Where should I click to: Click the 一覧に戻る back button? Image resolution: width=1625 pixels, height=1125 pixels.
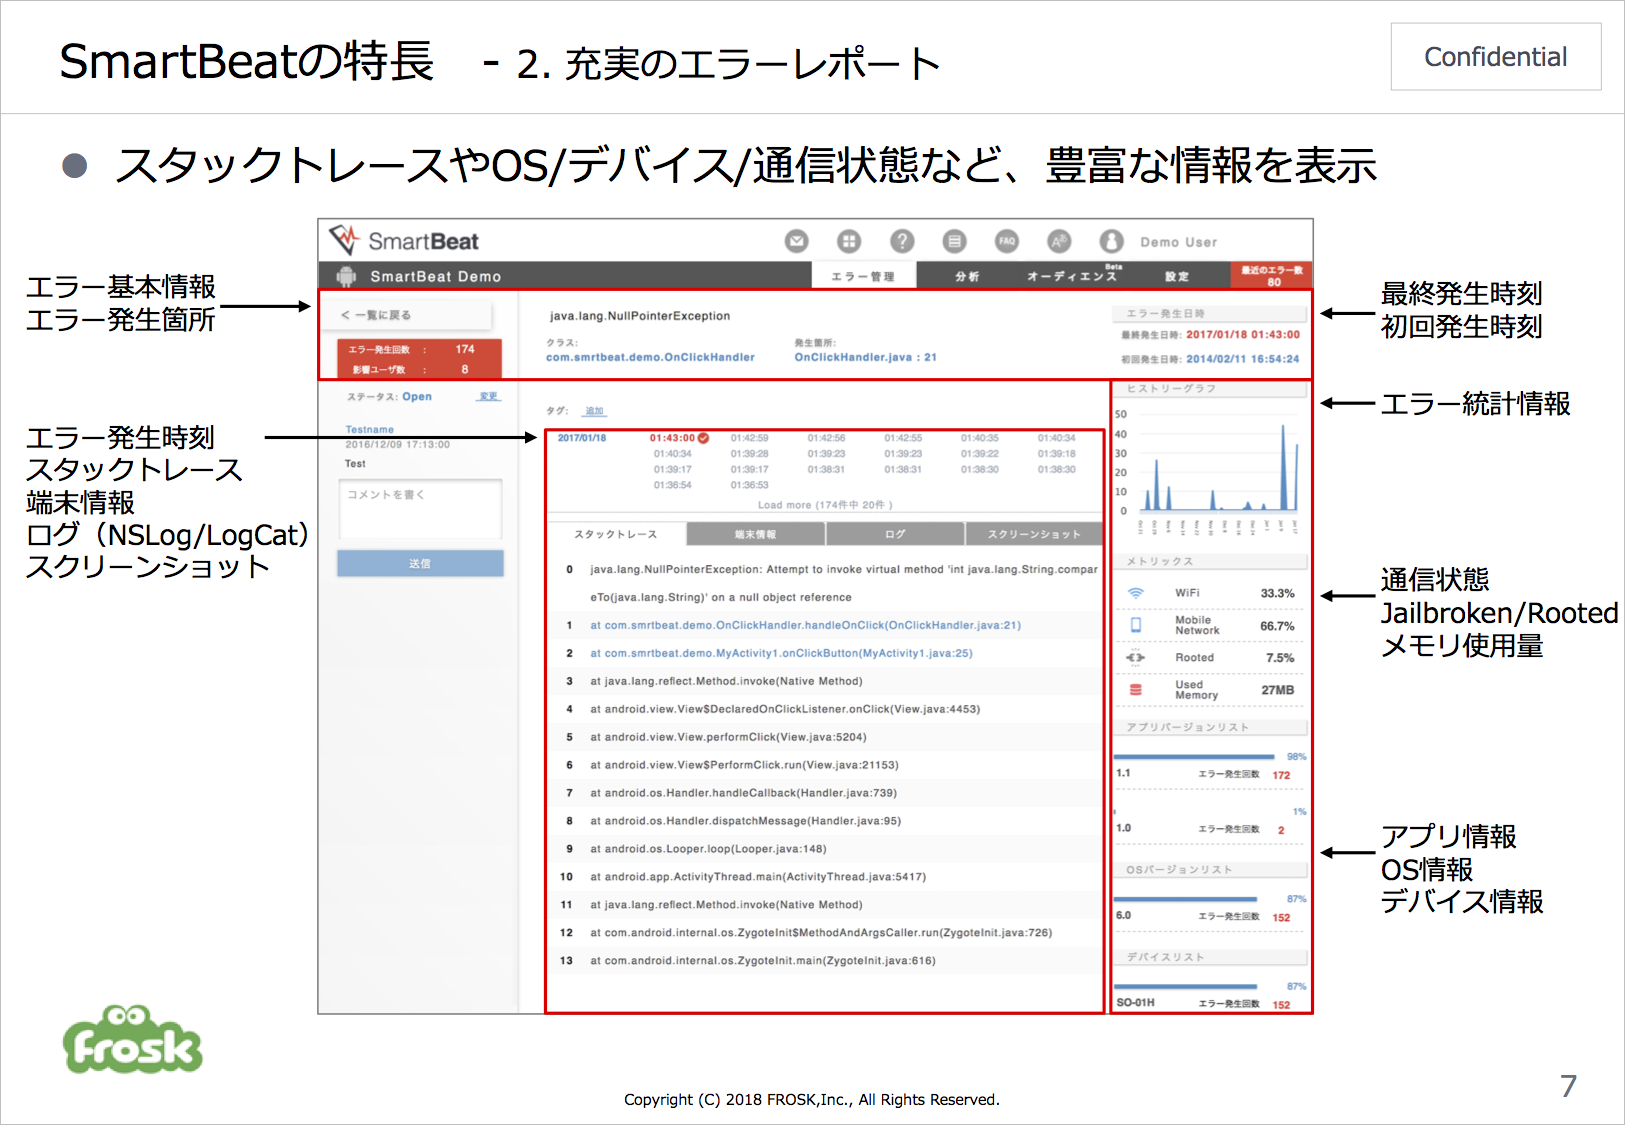pyautogui.click(x=407, y=315)
